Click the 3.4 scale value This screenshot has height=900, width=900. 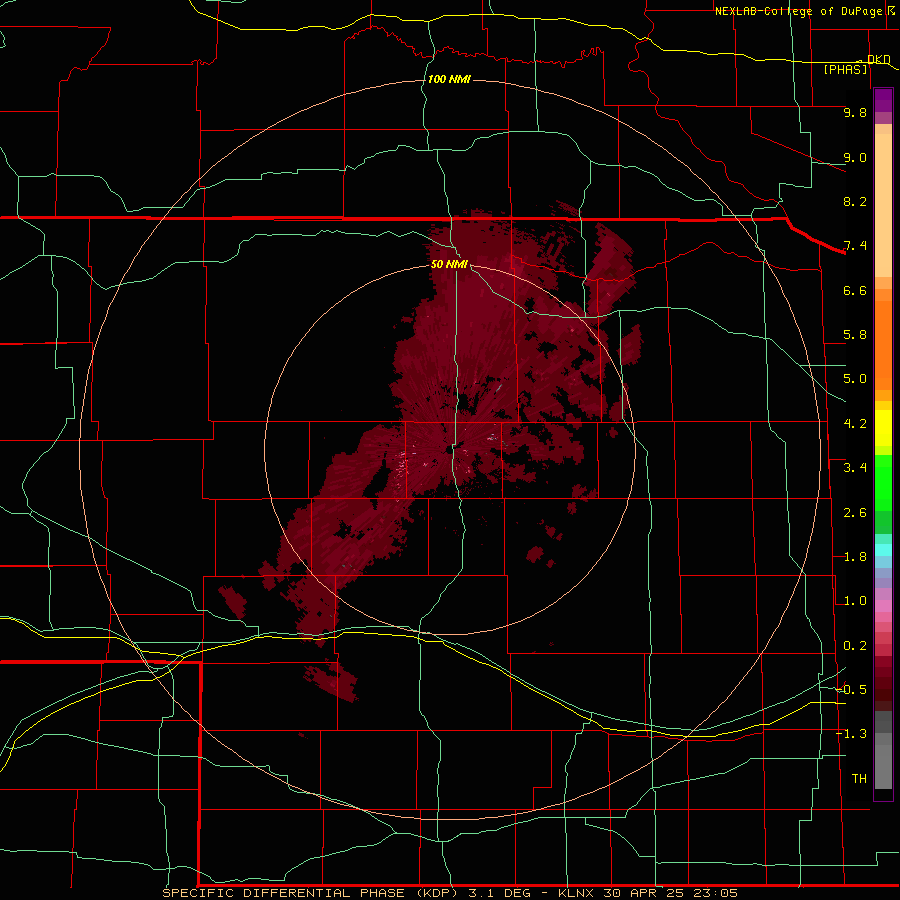[x=855, y=468]
